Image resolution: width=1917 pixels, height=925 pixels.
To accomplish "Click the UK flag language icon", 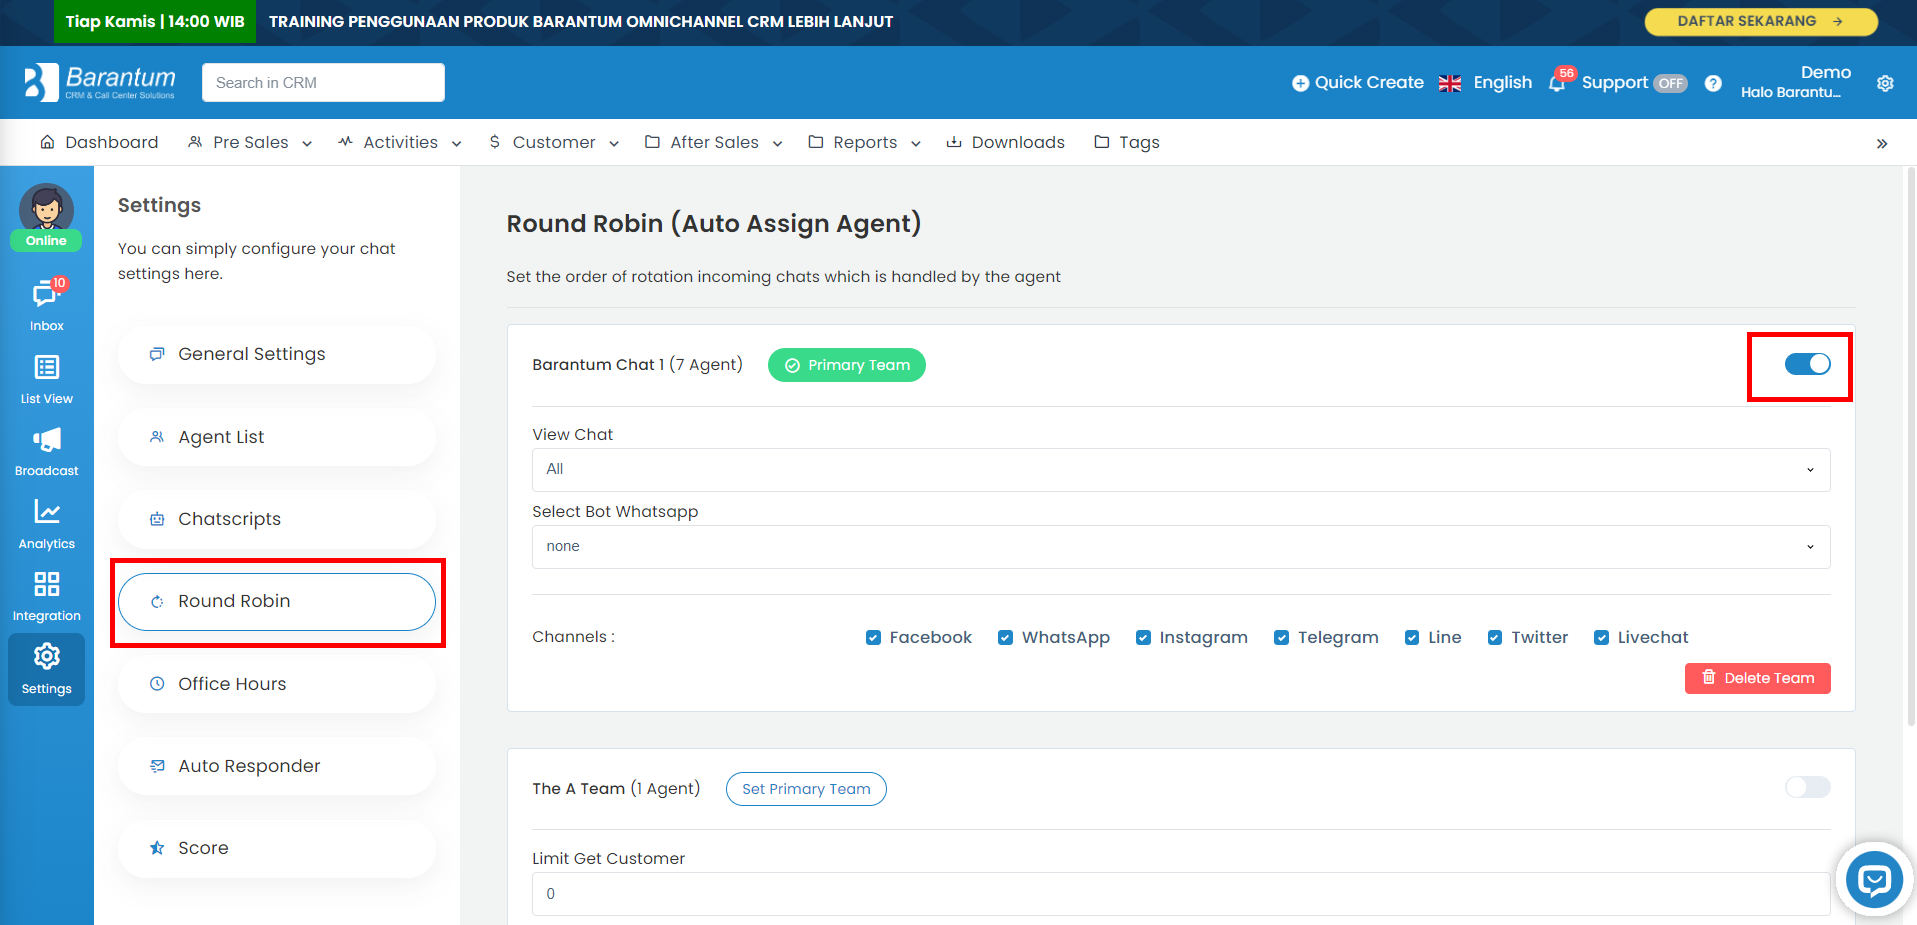I will pos(1450,83).
